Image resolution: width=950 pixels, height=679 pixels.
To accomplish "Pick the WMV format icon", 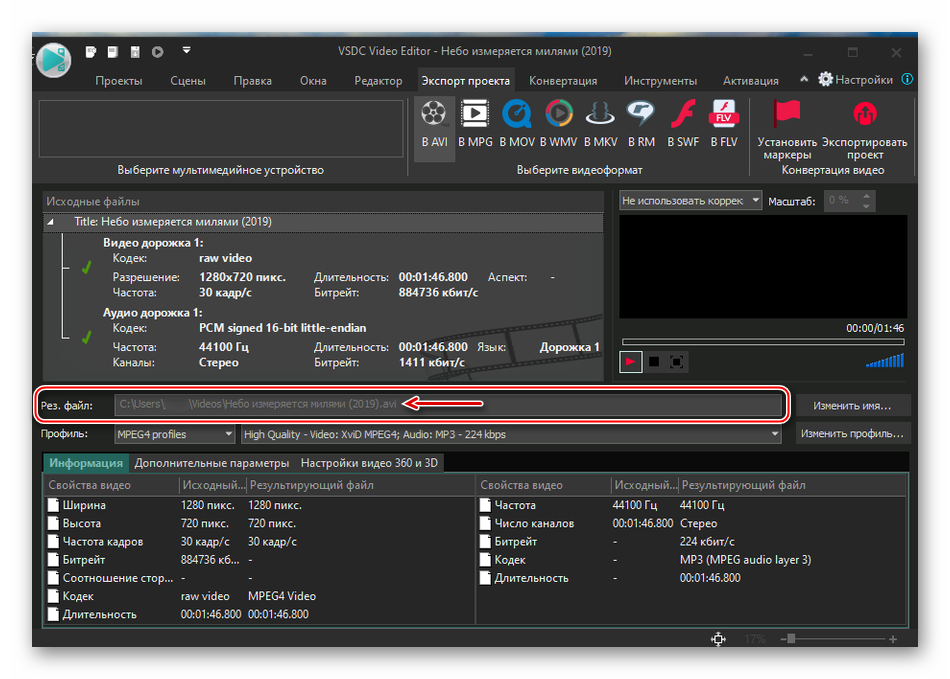I will point(558,124).
